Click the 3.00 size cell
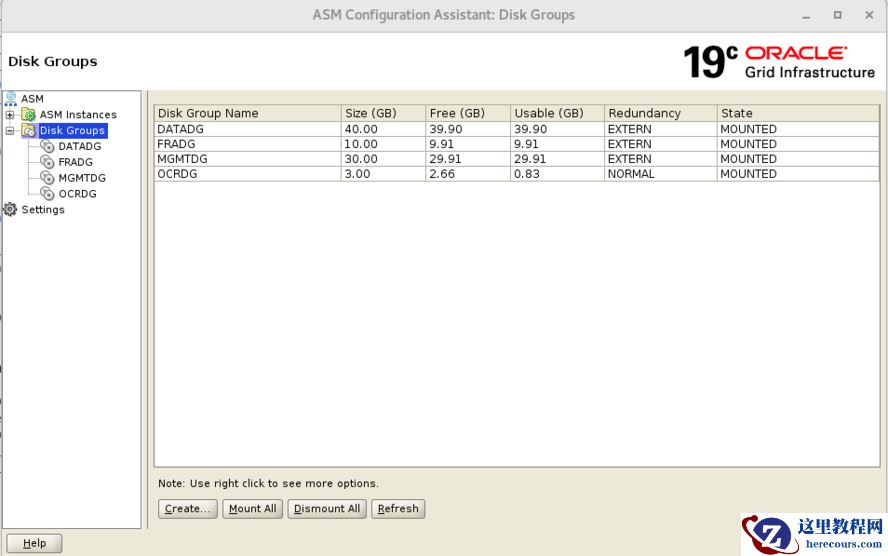The image size is (888, 556). tap(383, 174)
